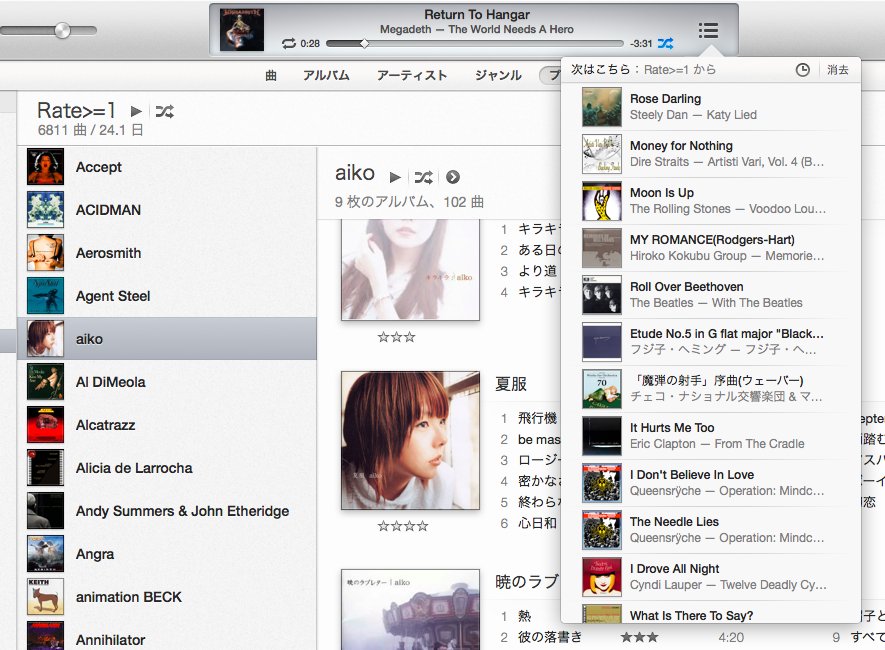Select track 3 より道
Image resolution: width=885 pixels, height=650 pixels.
tap(537, 271)
